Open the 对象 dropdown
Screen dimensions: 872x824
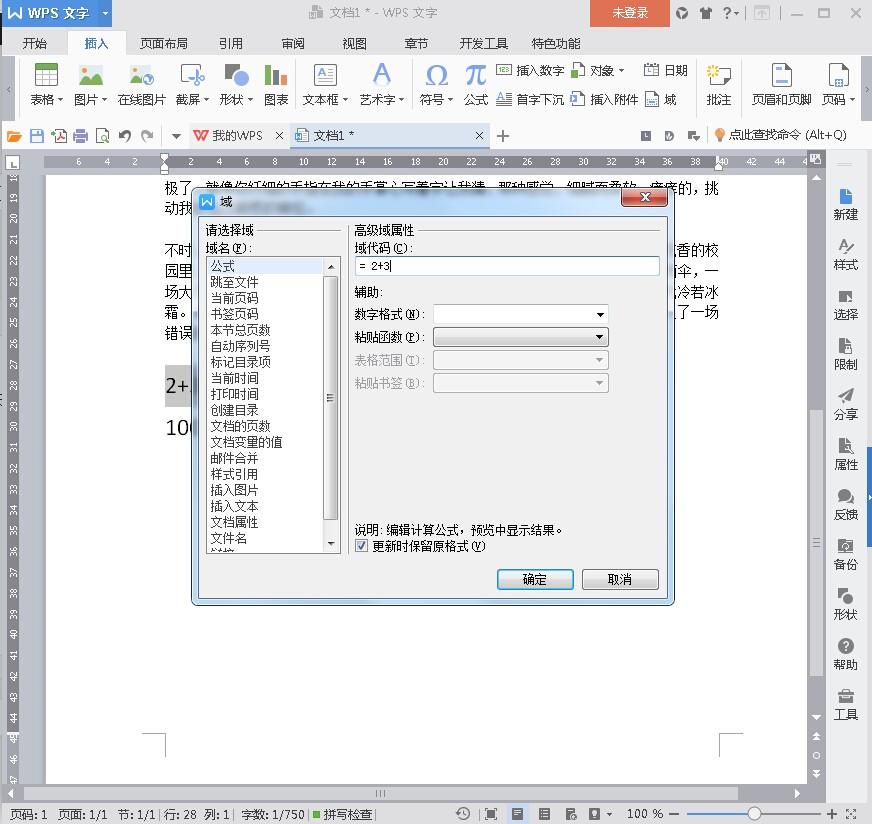622,71
